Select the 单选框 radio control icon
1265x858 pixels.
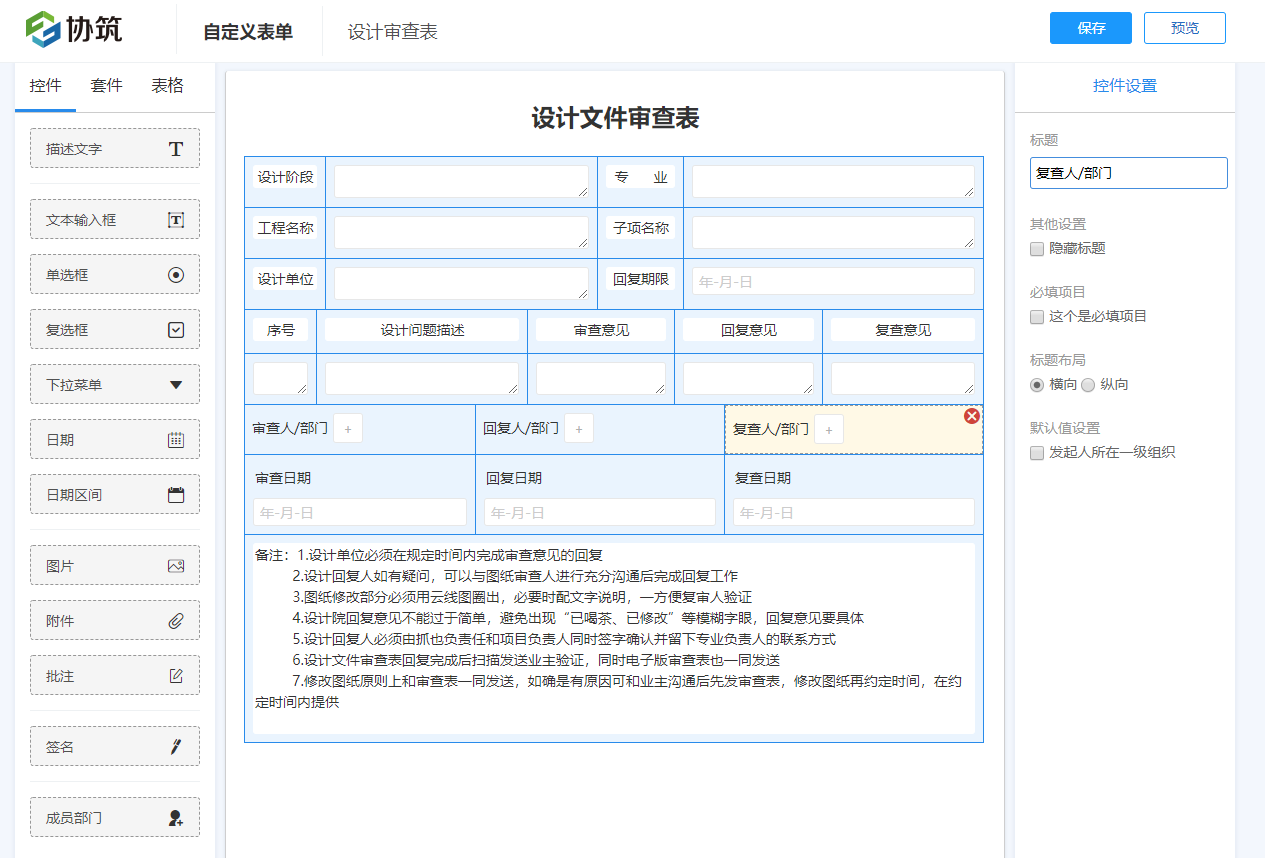[x=176, y=275]
